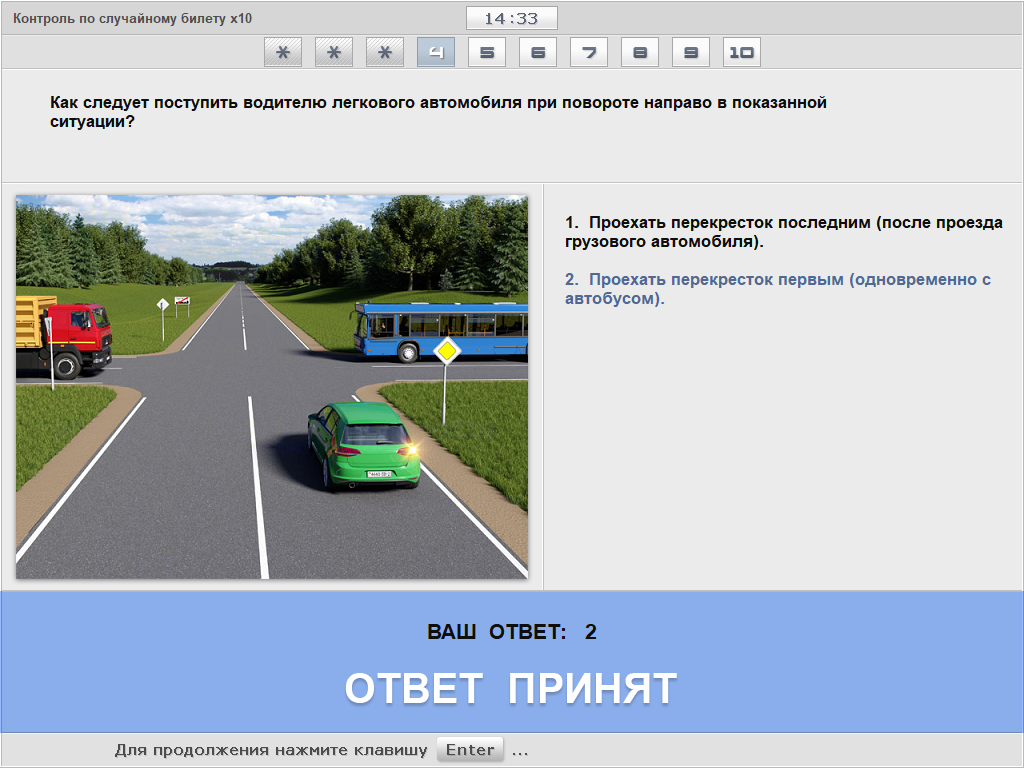Screen dimensions: 1024x768
Task: Select question 7 number button
Action: pos(589,52)
